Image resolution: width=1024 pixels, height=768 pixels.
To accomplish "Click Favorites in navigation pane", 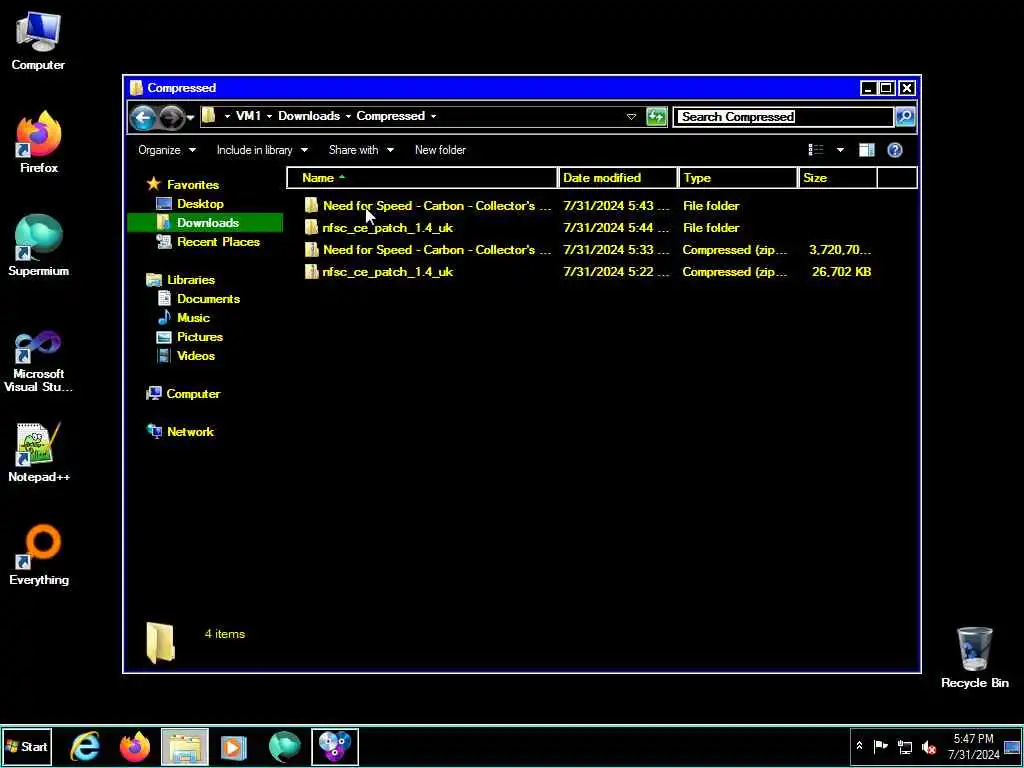I will pyautogui.click(x=193, y=185).
